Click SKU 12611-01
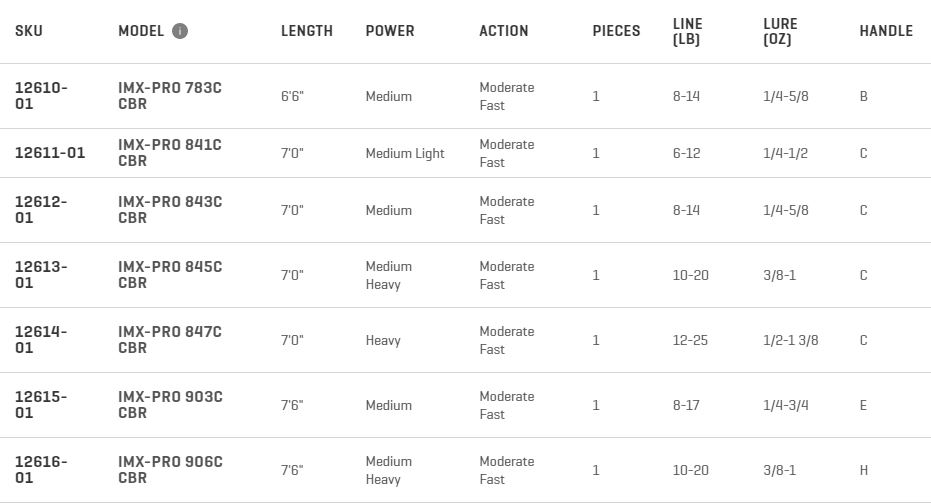This screenshot has width=931, height=503. coord(50,153)
